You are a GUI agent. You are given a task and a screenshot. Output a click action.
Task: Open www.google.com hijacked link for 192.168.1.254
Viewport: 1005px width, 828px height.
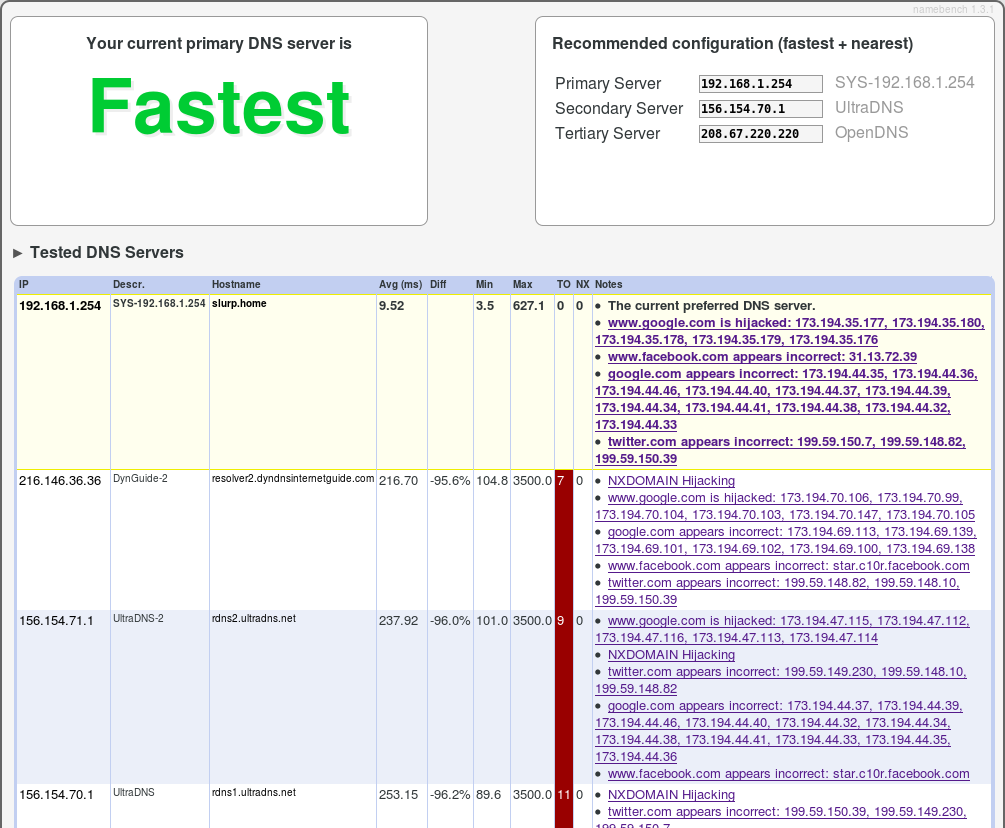tap(795, 323)
